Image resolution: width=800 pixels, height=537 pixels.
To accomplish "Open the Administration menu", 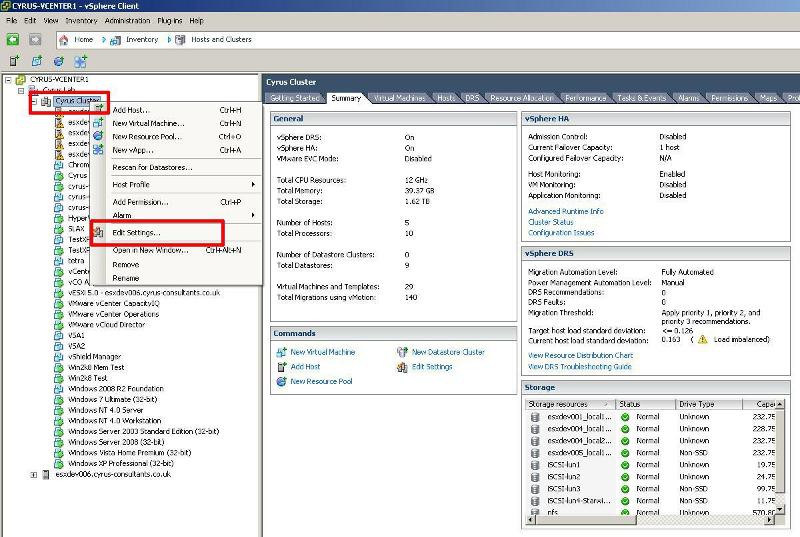I will point(128,21).
